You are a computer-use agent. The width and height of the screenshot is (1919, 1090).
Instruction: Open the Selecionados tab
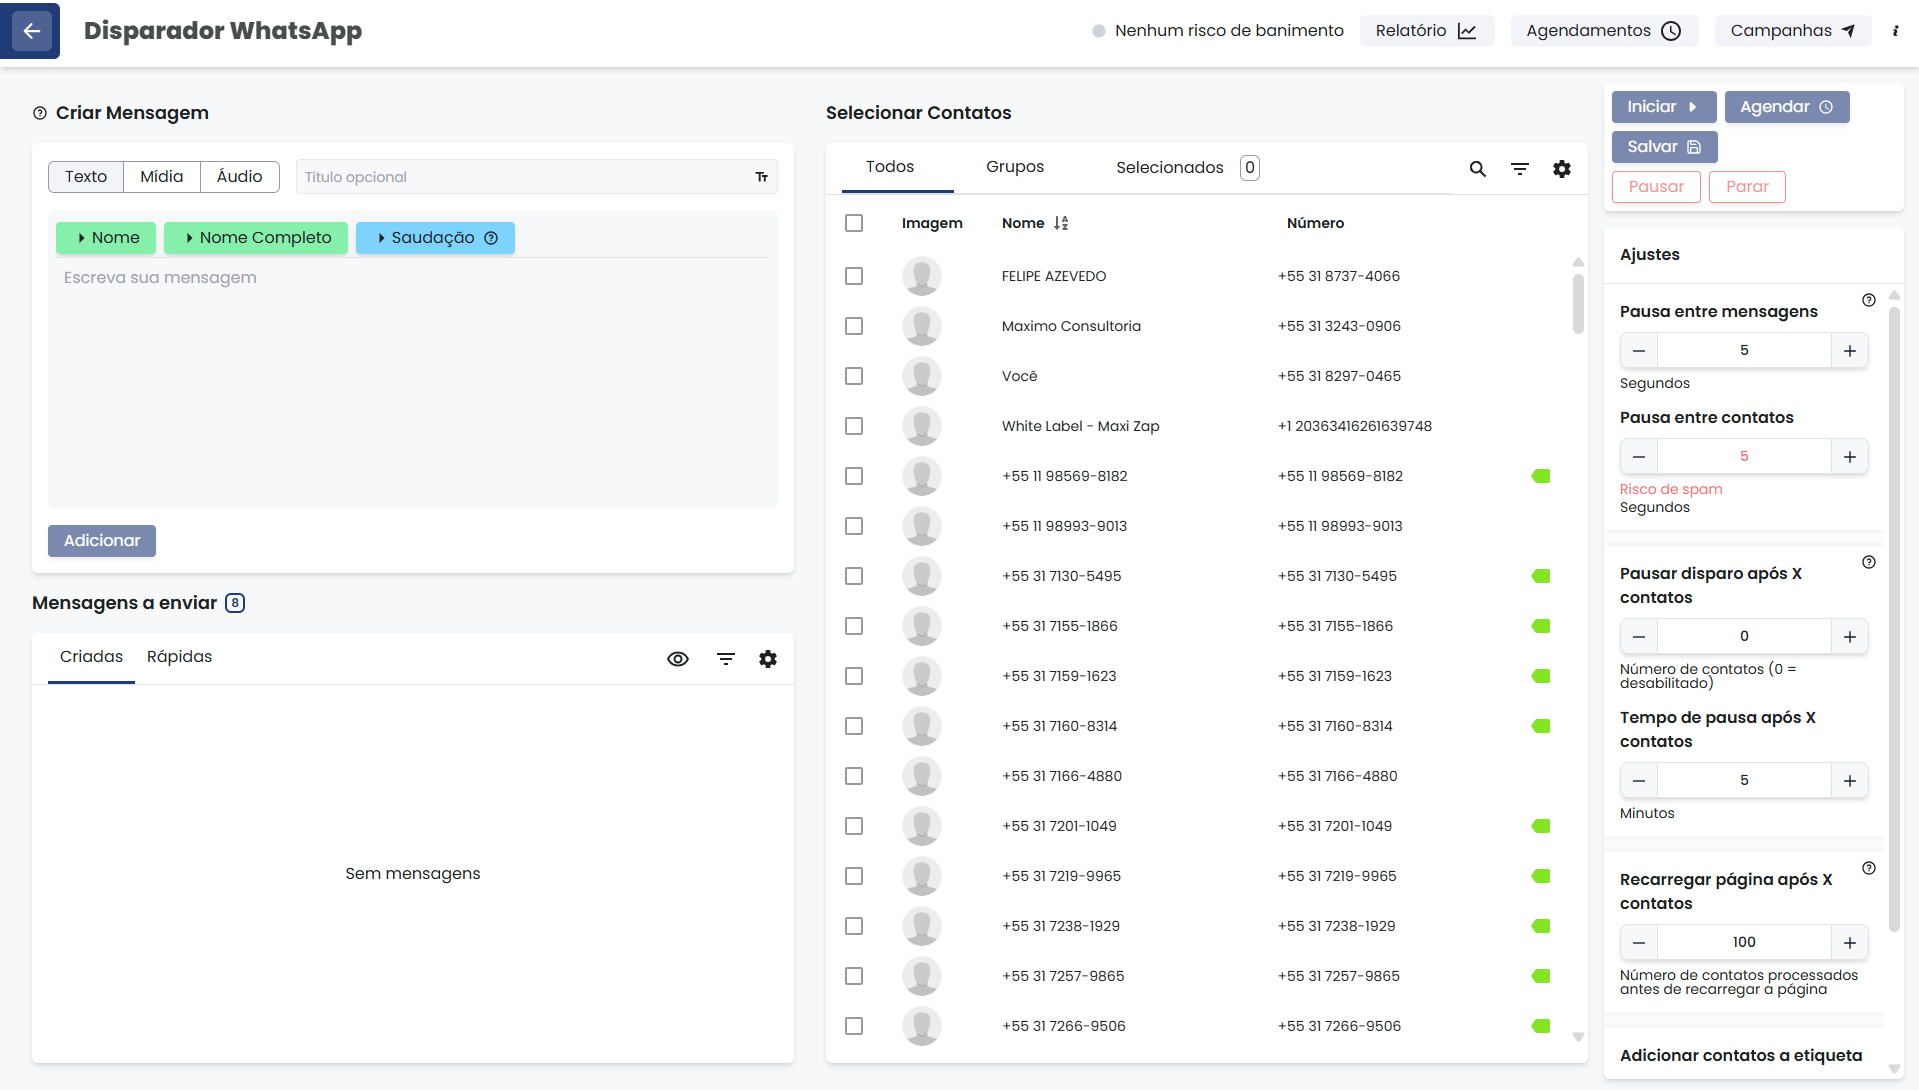click(1187, 167)
